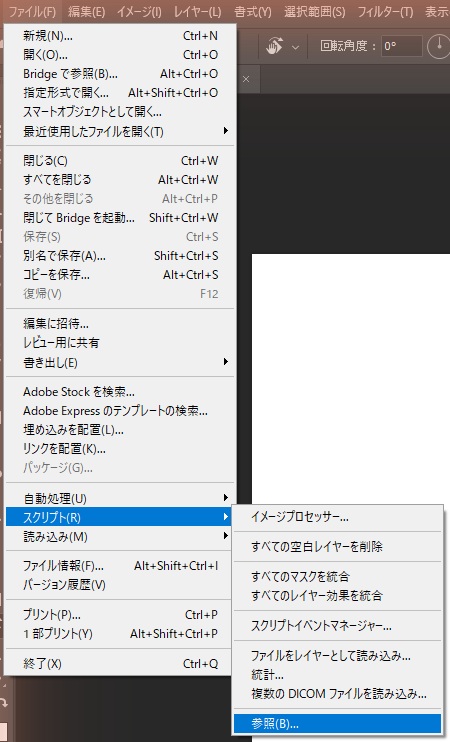Choose 新規(N)... menu item

[x=120, y=35]
